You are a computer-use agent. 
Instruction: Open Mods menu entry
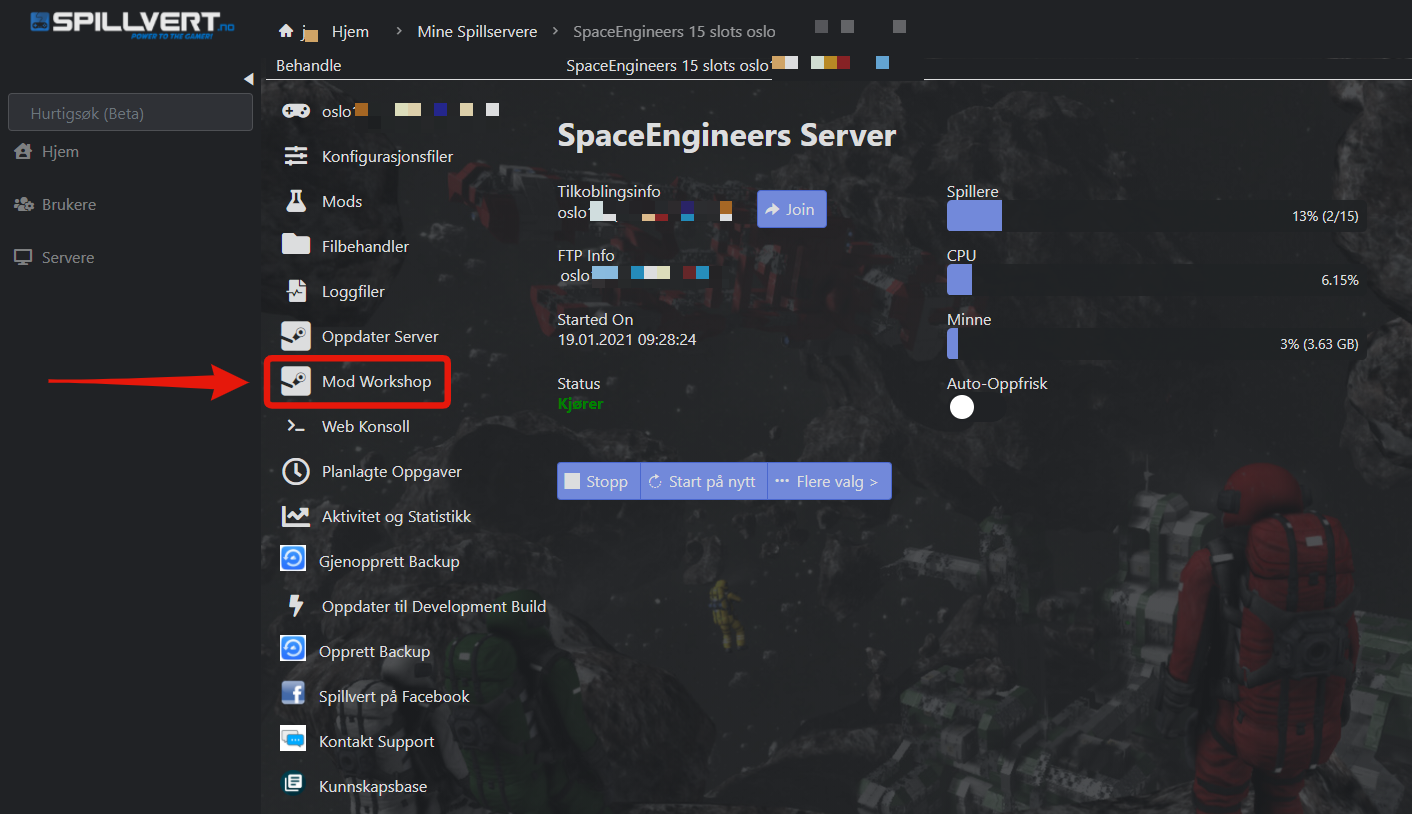click(342, 201)
